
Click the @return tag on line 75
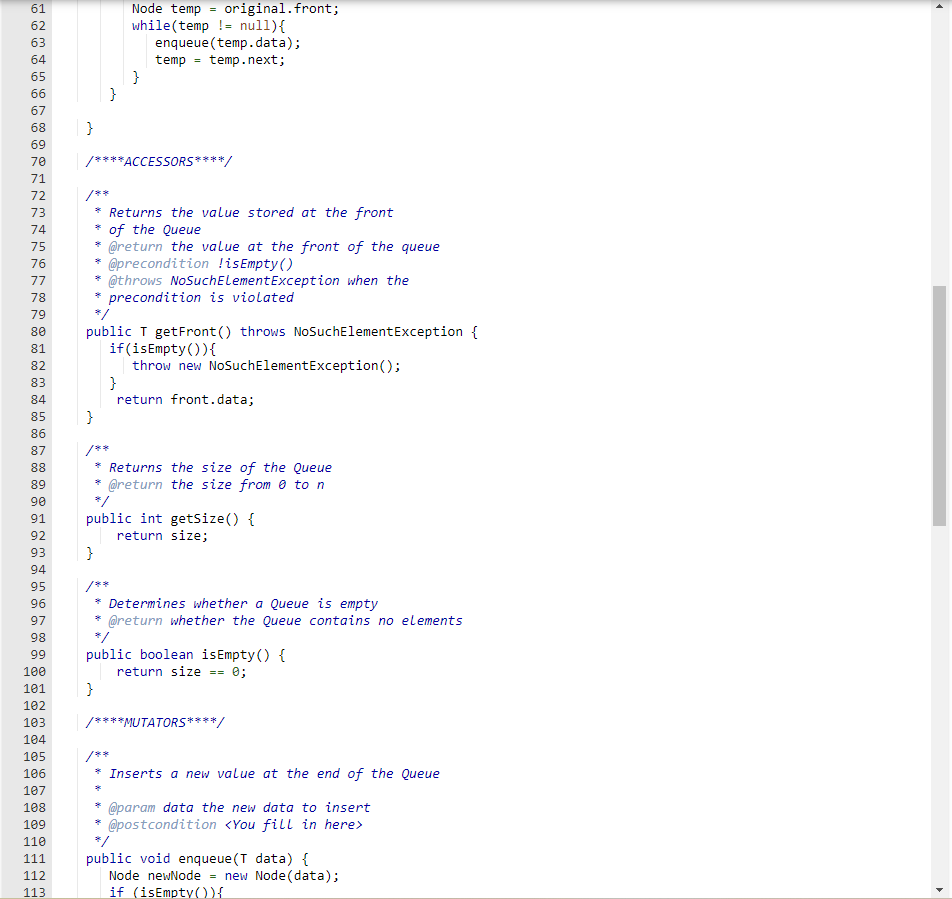tap(137, 246)
